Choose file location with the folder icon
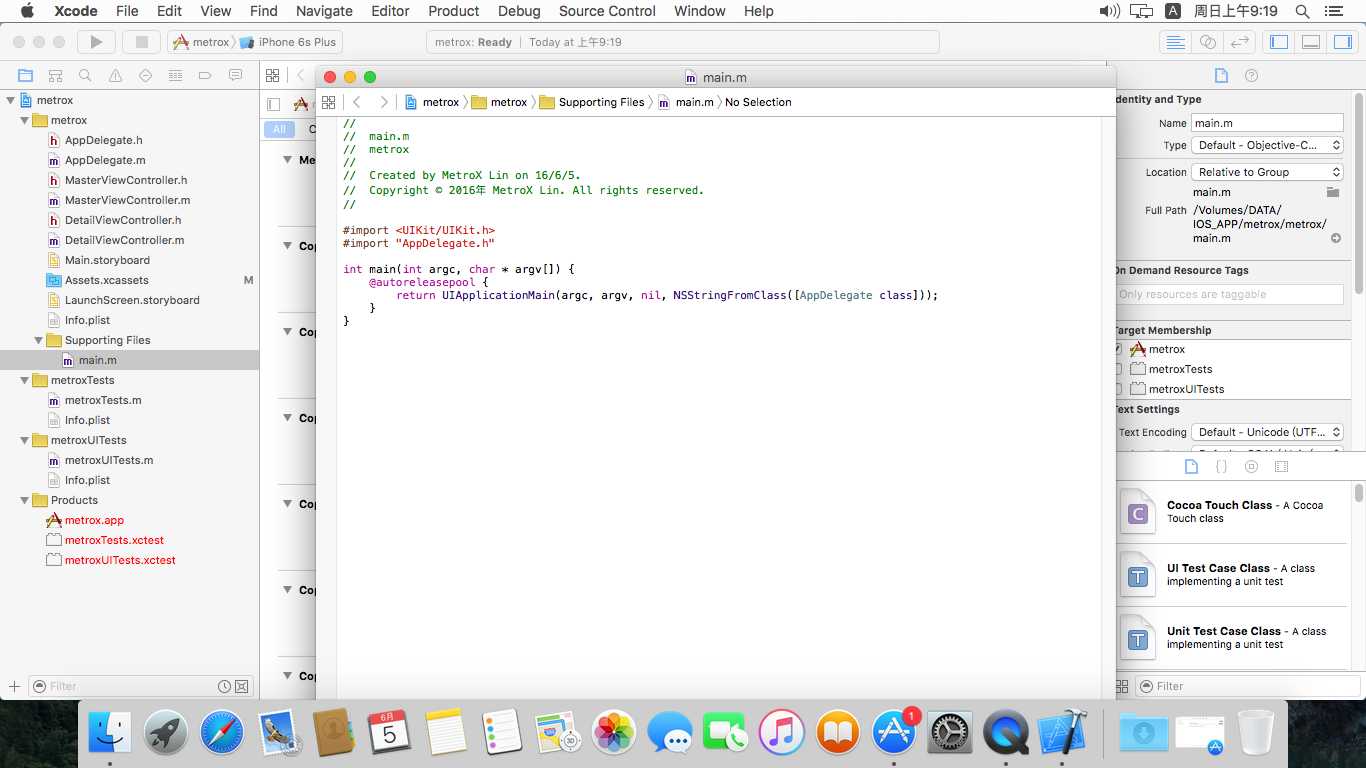This screenshot has width=1366, height=768. point(1333,192)
